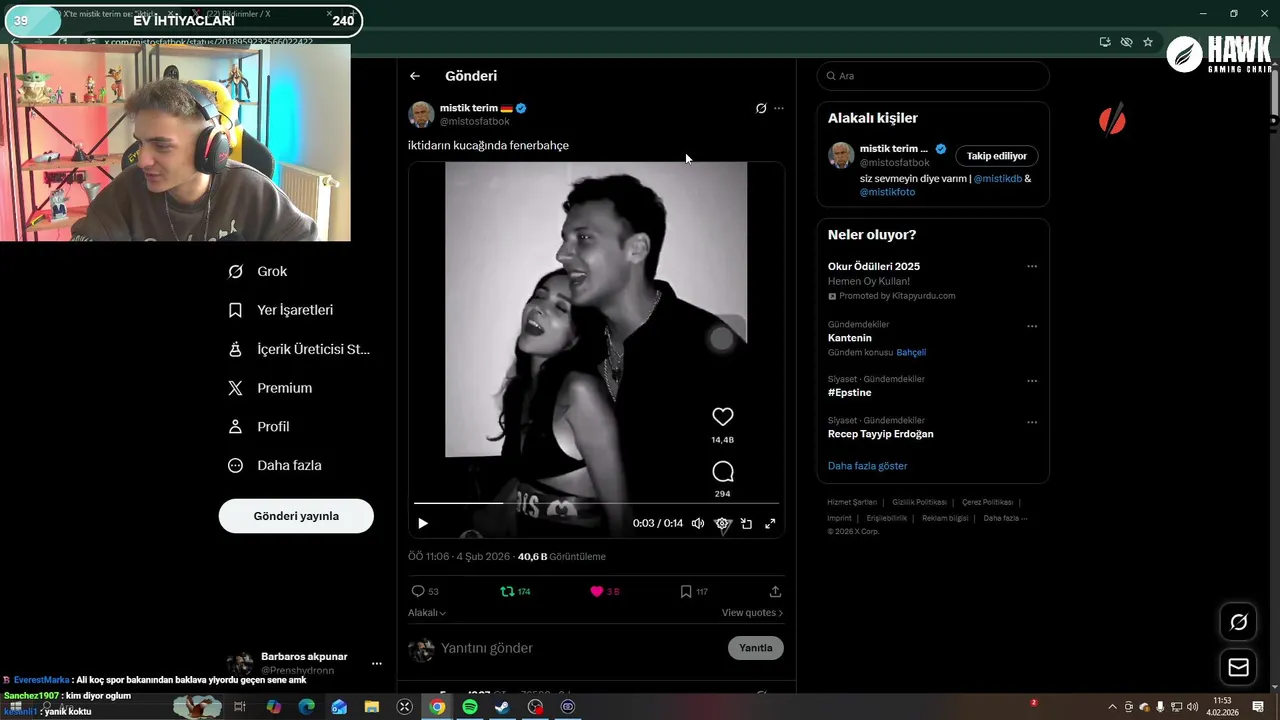
Task: Open the Kantenin trending topic
Action: pos(850,338)
